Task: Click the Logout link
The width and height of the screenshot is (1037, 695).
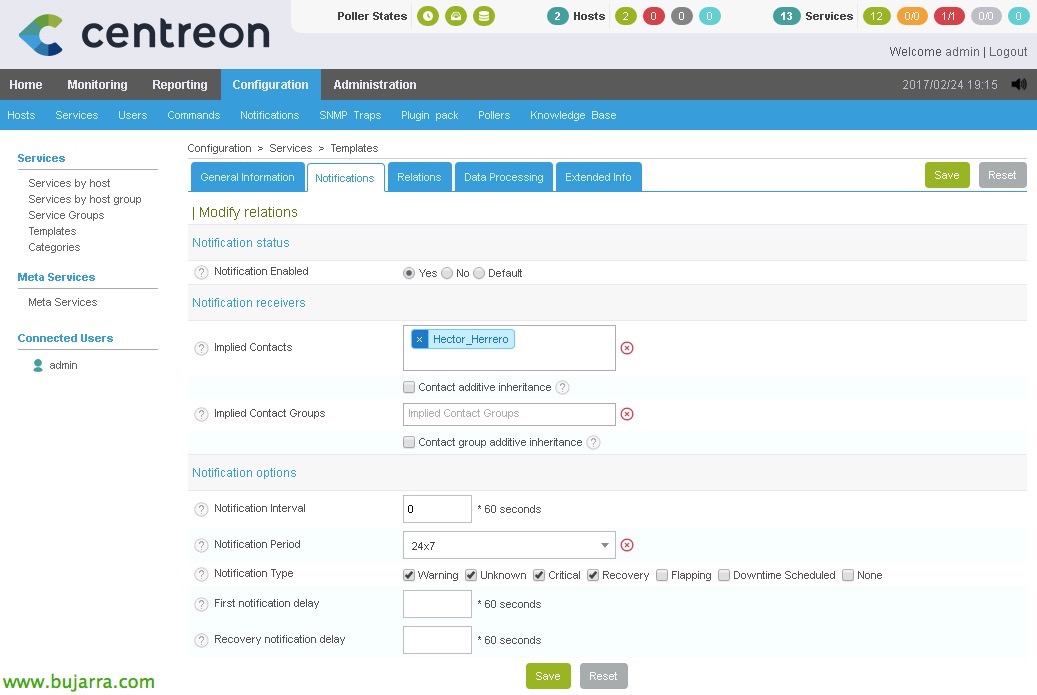Action: point(1008,52)
